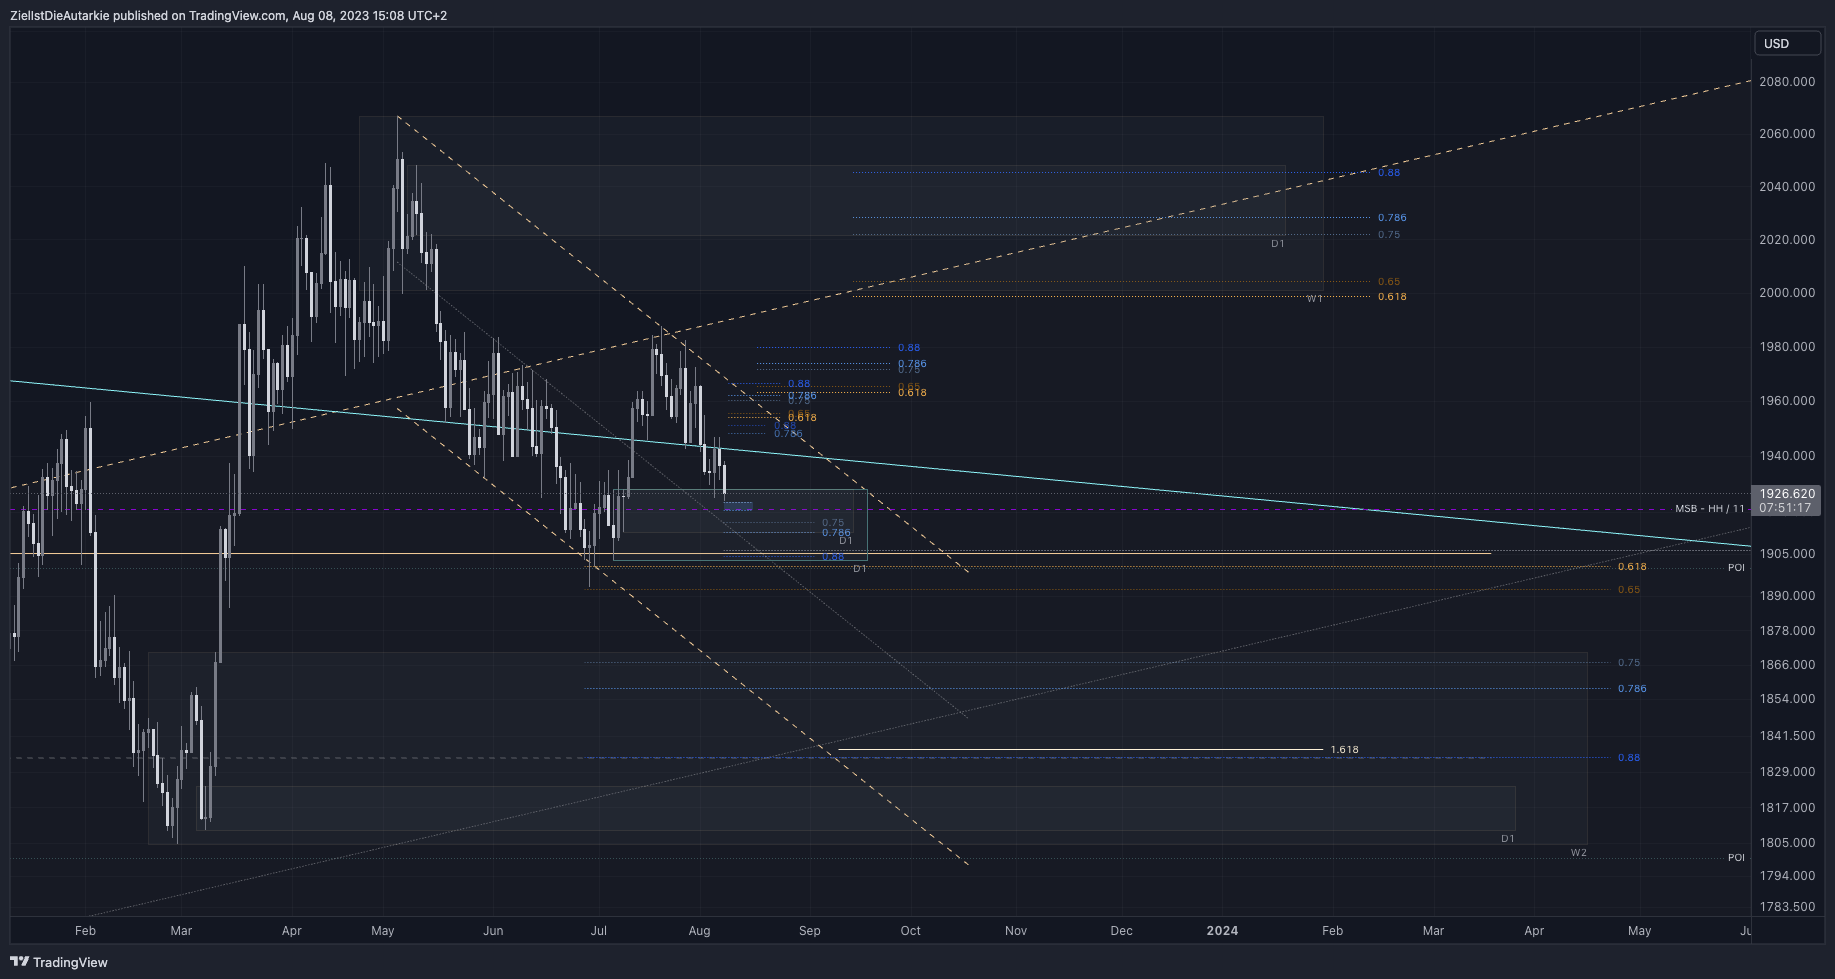Select the 2040.000 price axis label

[x=1787, y=187]
